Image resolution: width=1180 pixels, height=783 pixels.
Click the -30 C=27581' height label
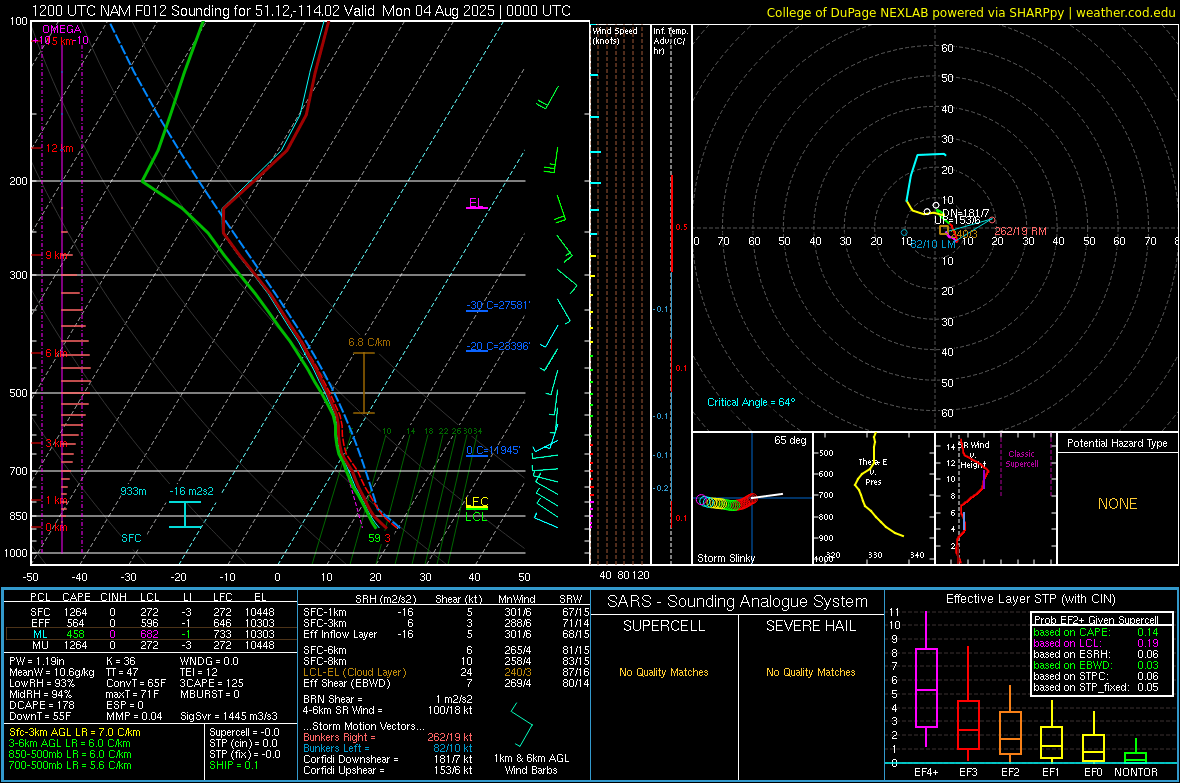click(x=497, y=305)
